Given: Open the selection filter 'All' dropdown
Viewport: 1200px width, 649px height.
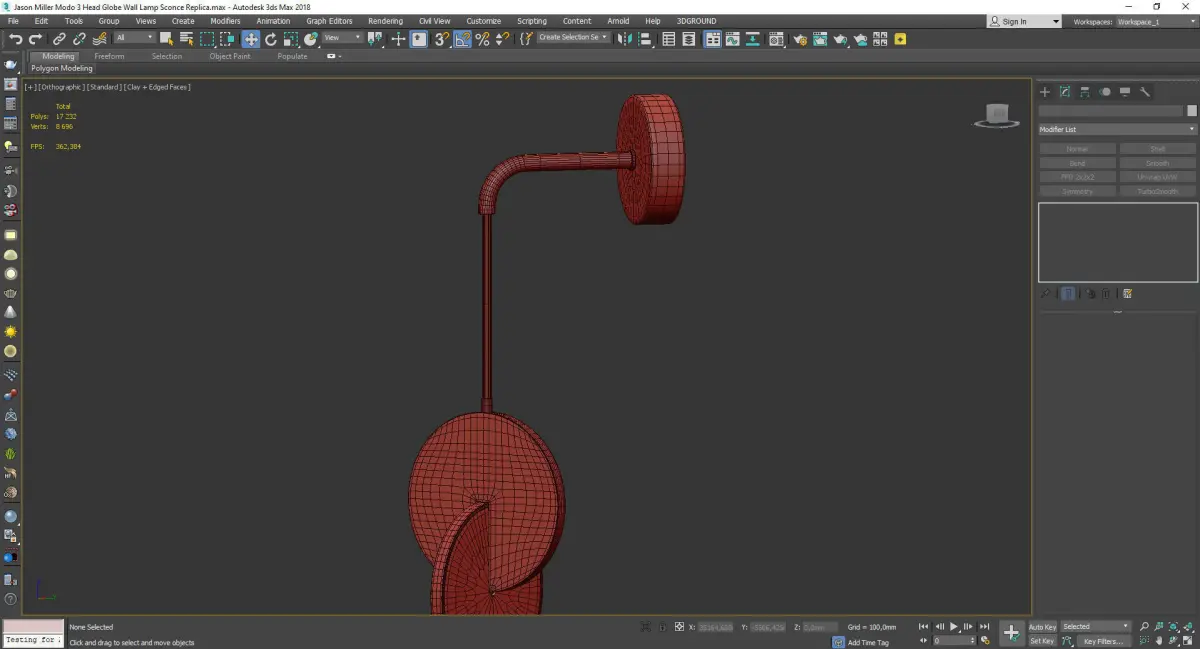Looking at the screenshot, I should pos(134,38).
